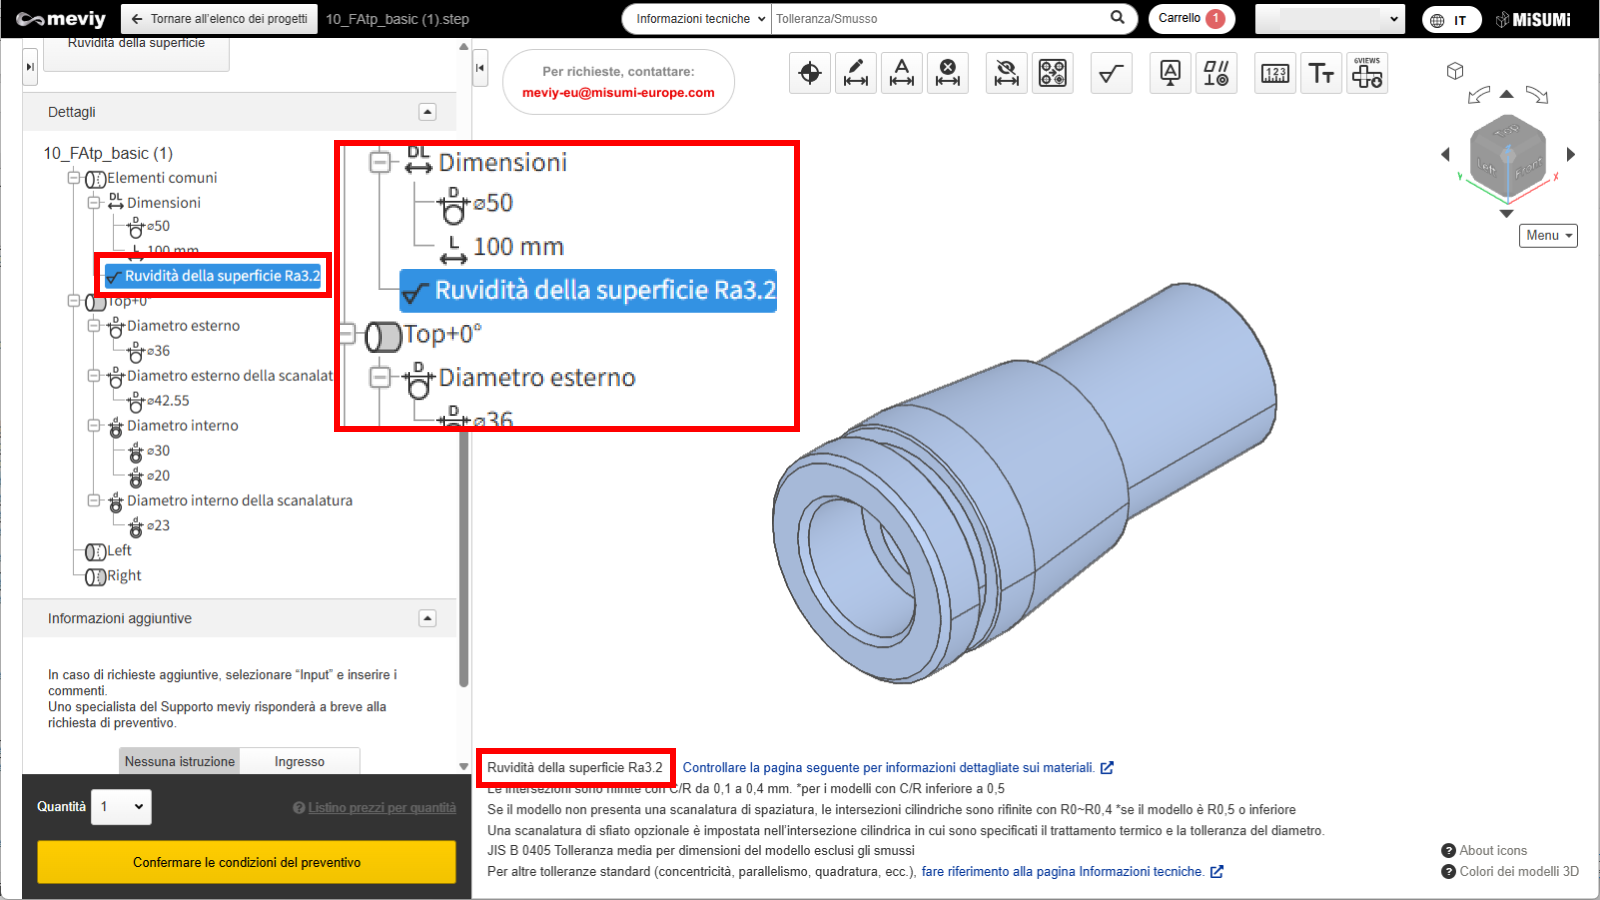
Task: Select the Nessuna istruzione option
Action: click(180, 761)
